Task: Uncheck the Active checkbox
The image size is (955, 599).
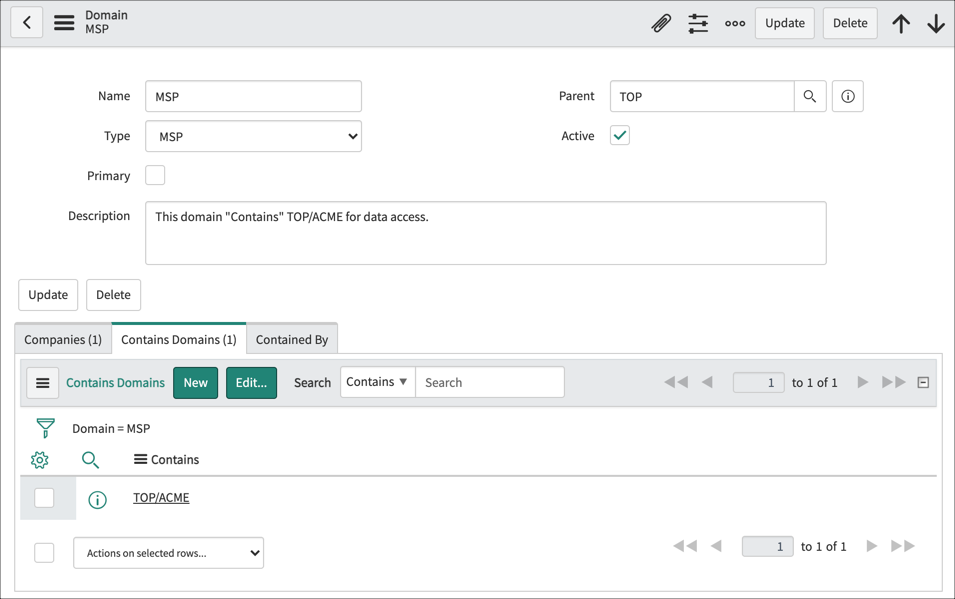Action: click(x=619, y=135)
